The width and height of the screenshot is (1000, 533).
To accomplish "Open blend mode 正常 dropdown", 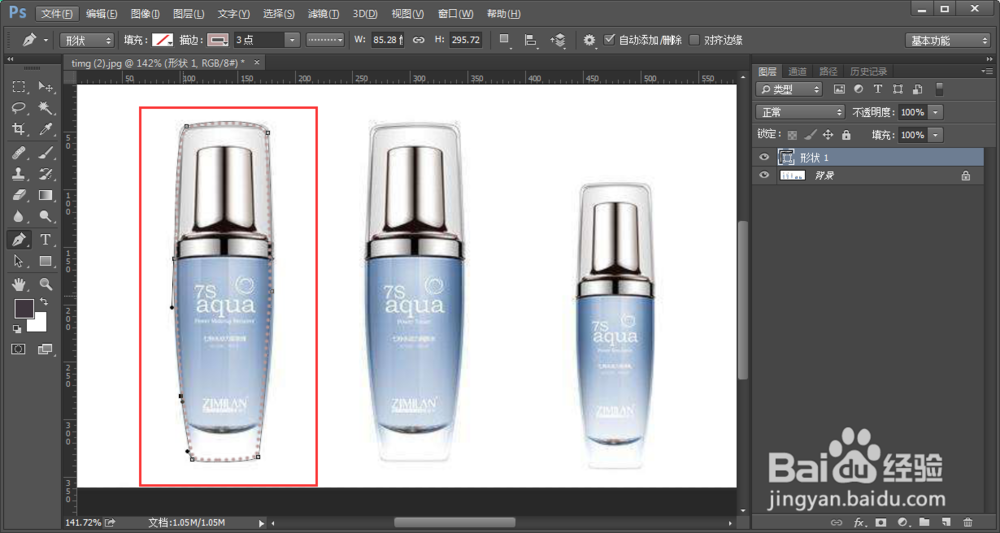I will coord(800,112).
